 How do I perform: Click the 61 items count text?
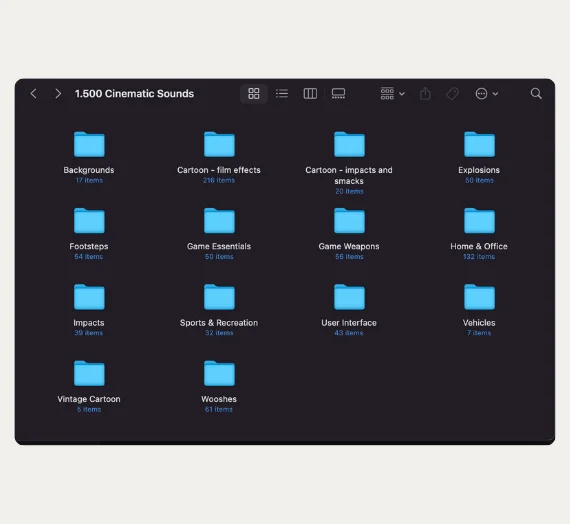(218, 409)
